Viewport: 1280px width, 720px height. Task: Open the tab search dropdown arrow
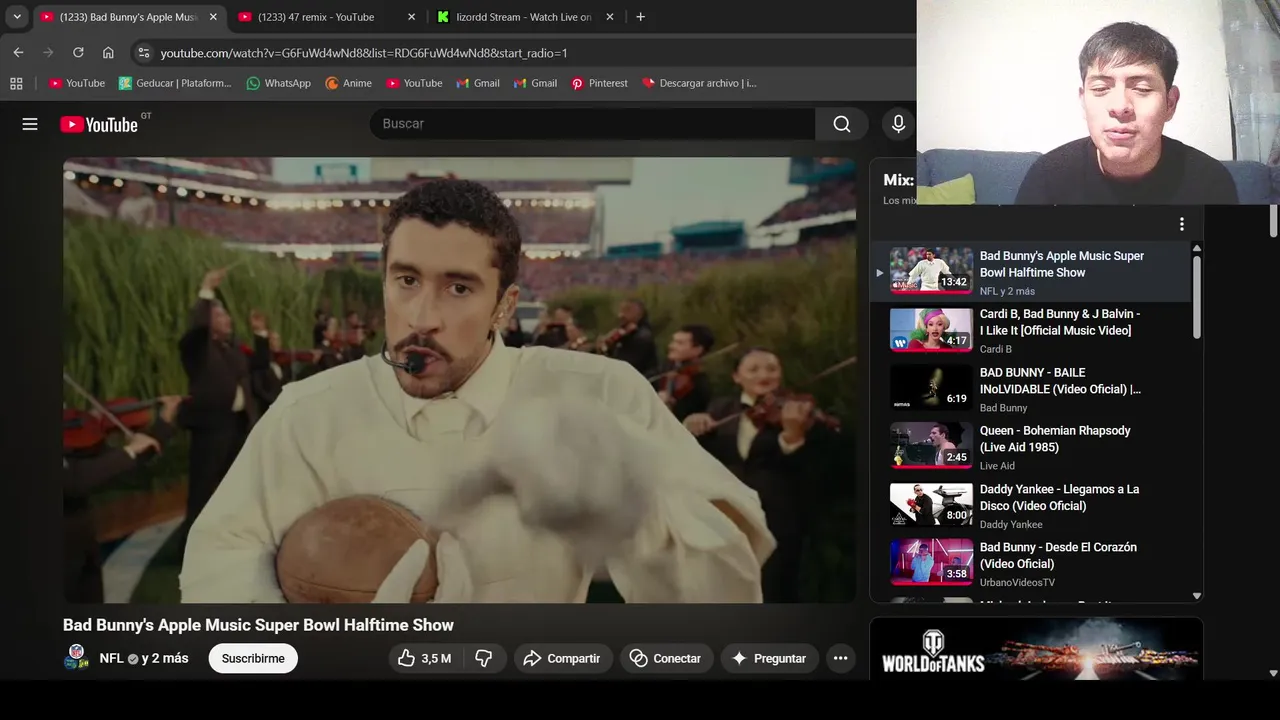pyautogui.click(x=17, y=17)
